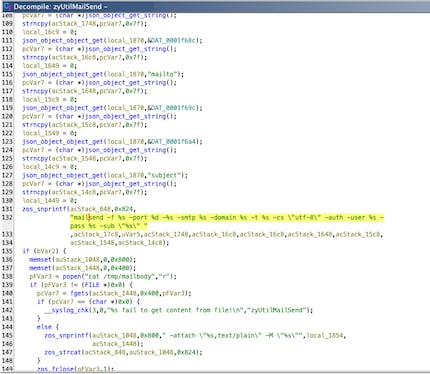Click strncpy call on line 129
The width and height of the screenshot is (430, 374).
click(x=35, y=192)
